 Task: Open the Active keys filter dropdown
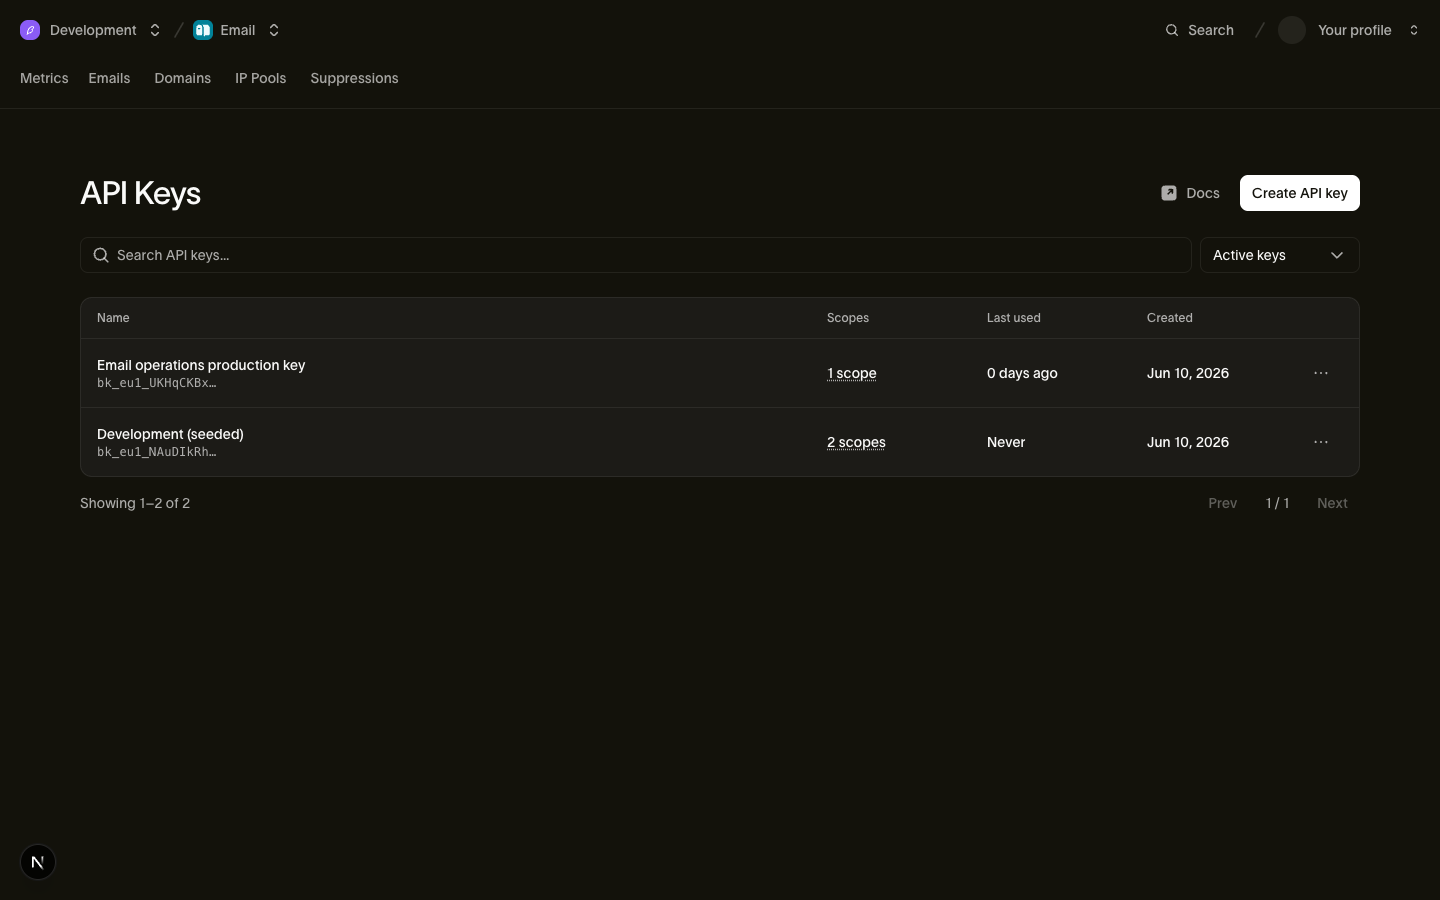tap(1280, 255)
